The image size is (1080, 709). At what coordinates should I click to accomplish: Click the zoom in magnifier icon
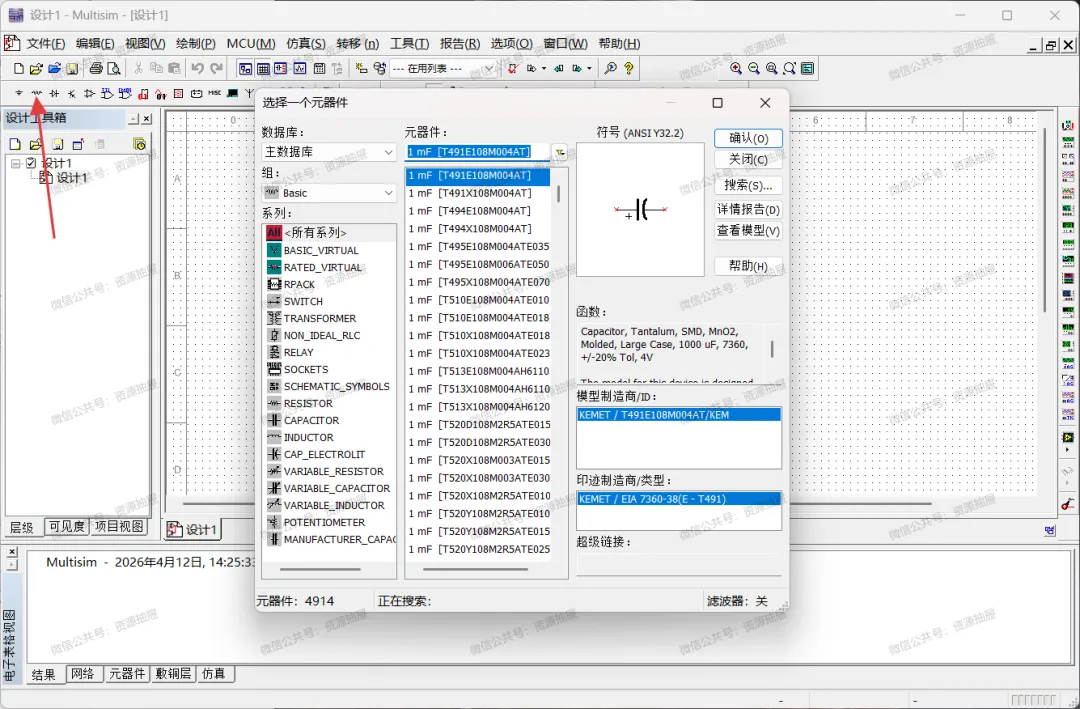click(736, 68)
